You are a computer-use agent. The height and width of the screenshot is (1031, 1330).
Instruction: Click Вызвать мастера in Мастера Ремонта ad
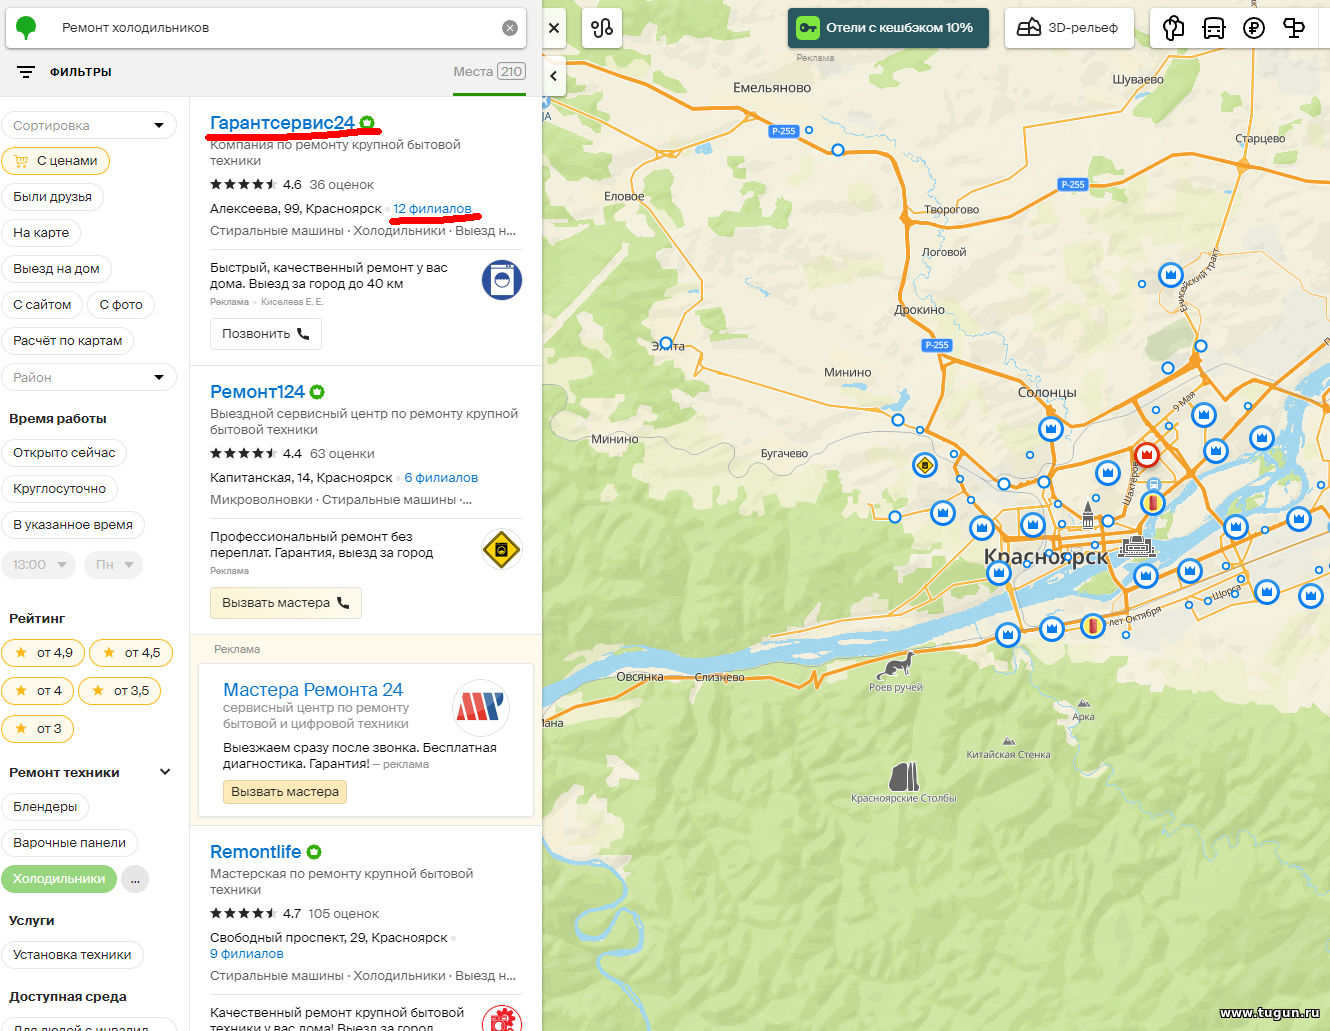pos(285,791)
